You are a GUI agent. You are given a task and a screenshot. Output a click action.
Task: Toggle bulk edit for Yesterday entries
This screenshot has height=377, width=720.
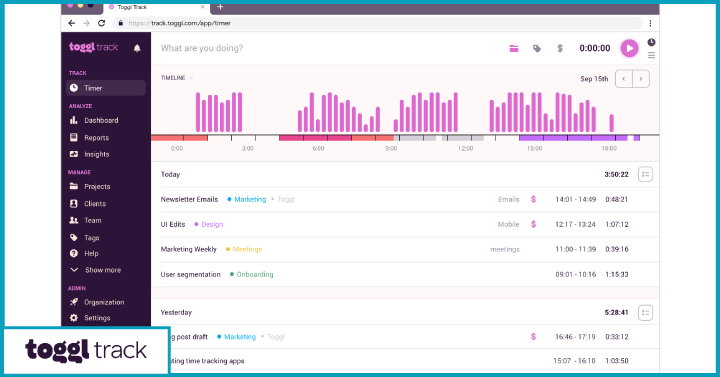[x=645, y=313]
